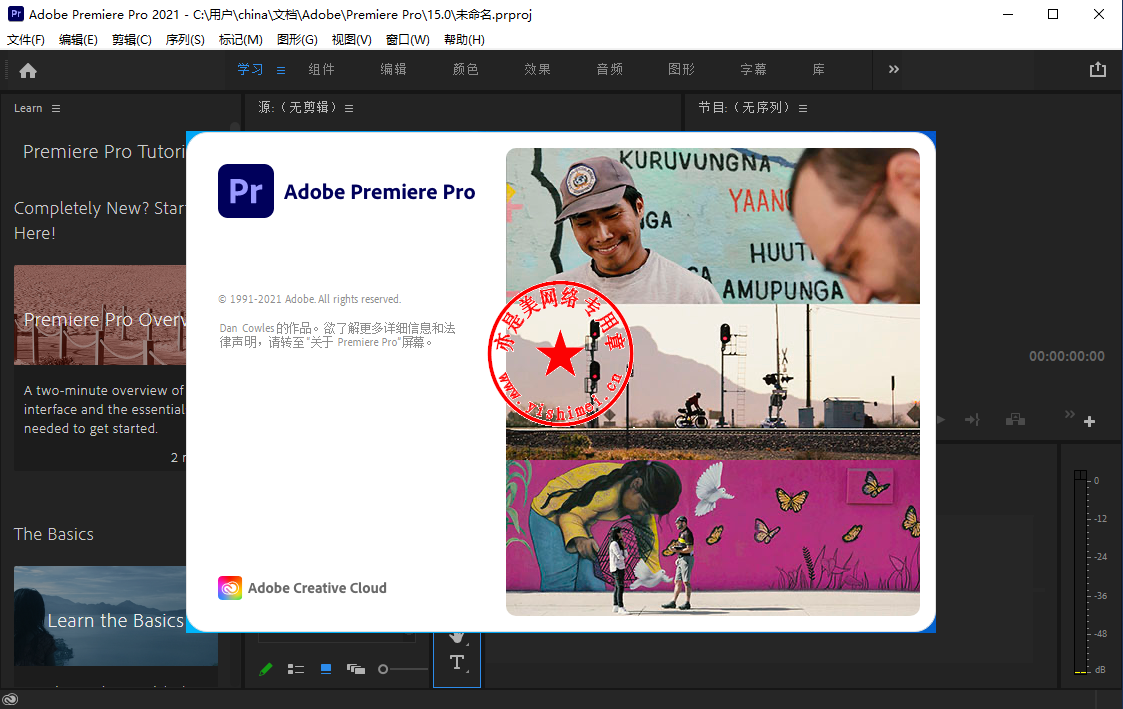This screenshot has width=1123, height=709.
Task: Switch Project panel to Freeform view
Action: point(356,669)
